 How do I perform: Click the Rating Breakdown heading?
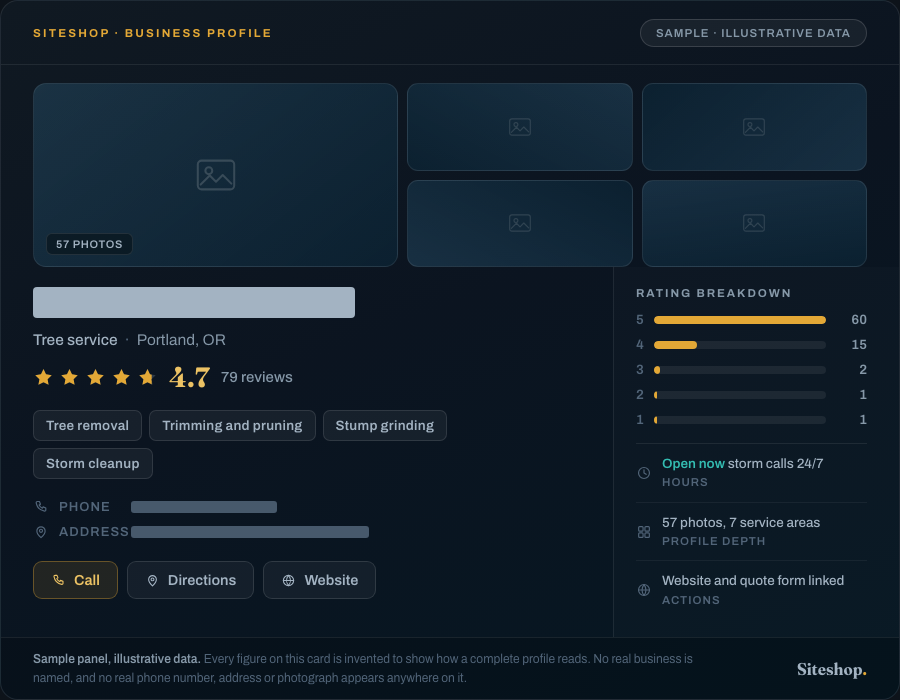713,293
